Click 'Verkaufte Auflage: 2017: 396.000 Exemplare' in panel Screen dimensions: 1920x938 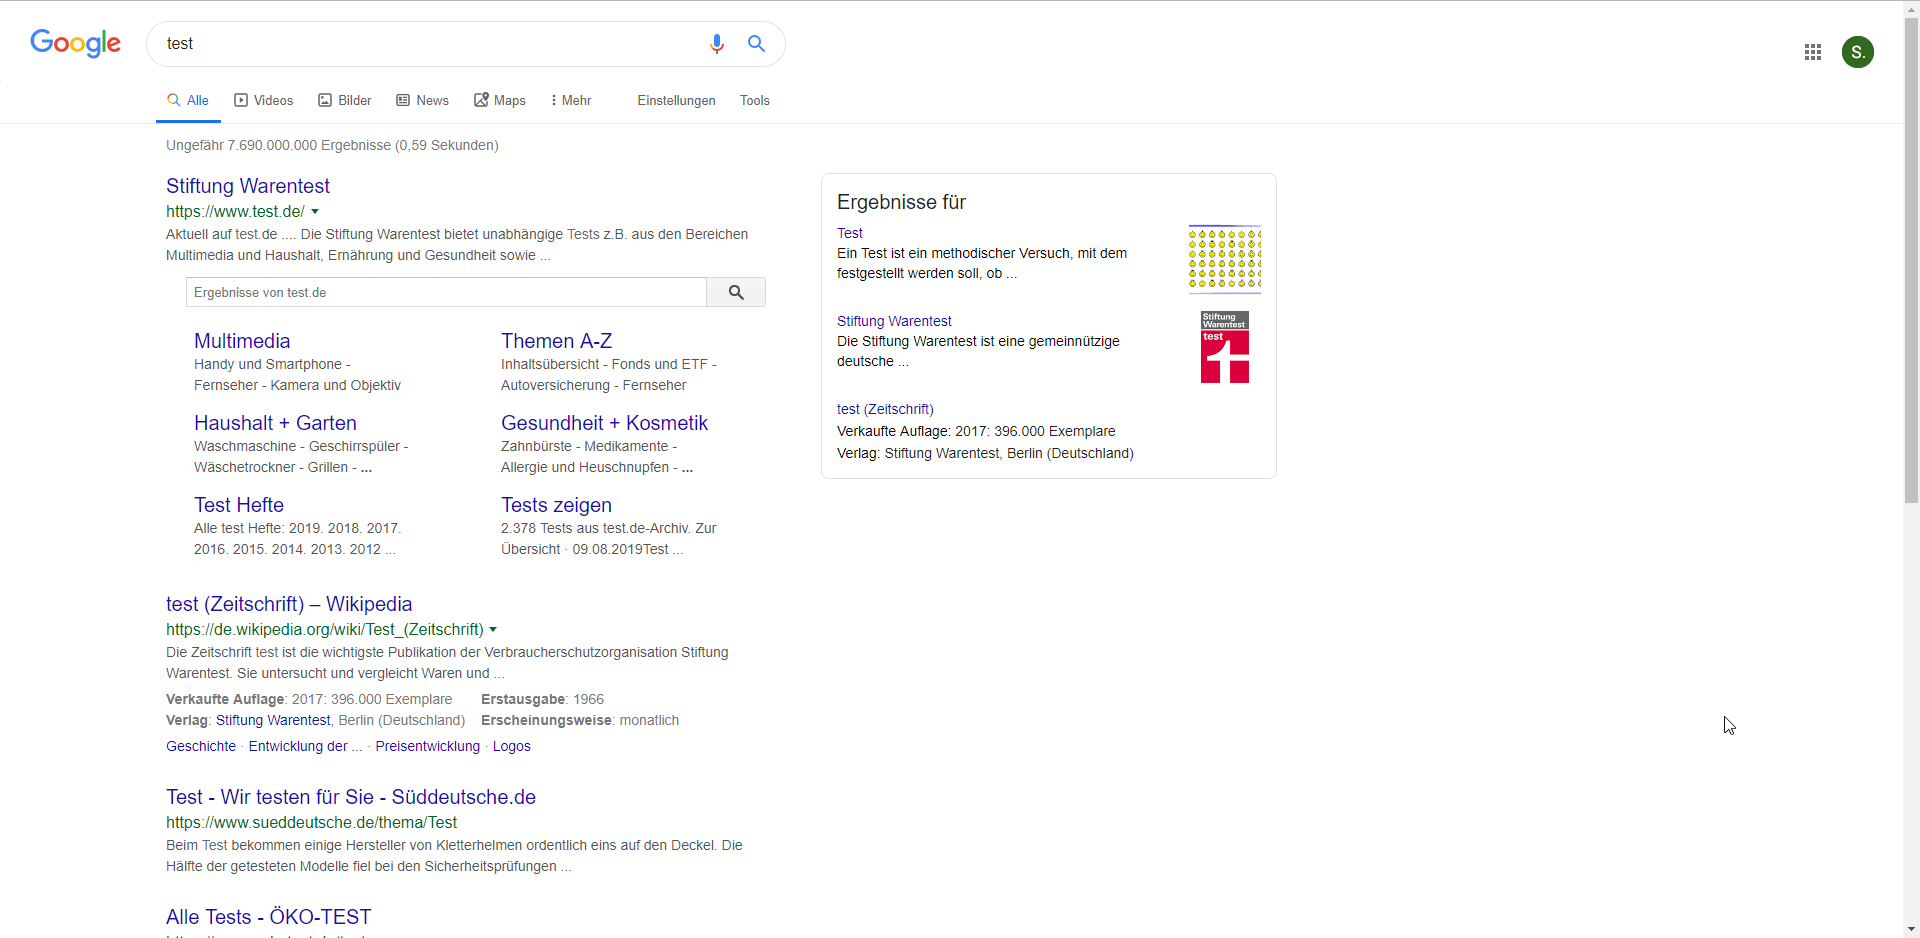(976, 431)
